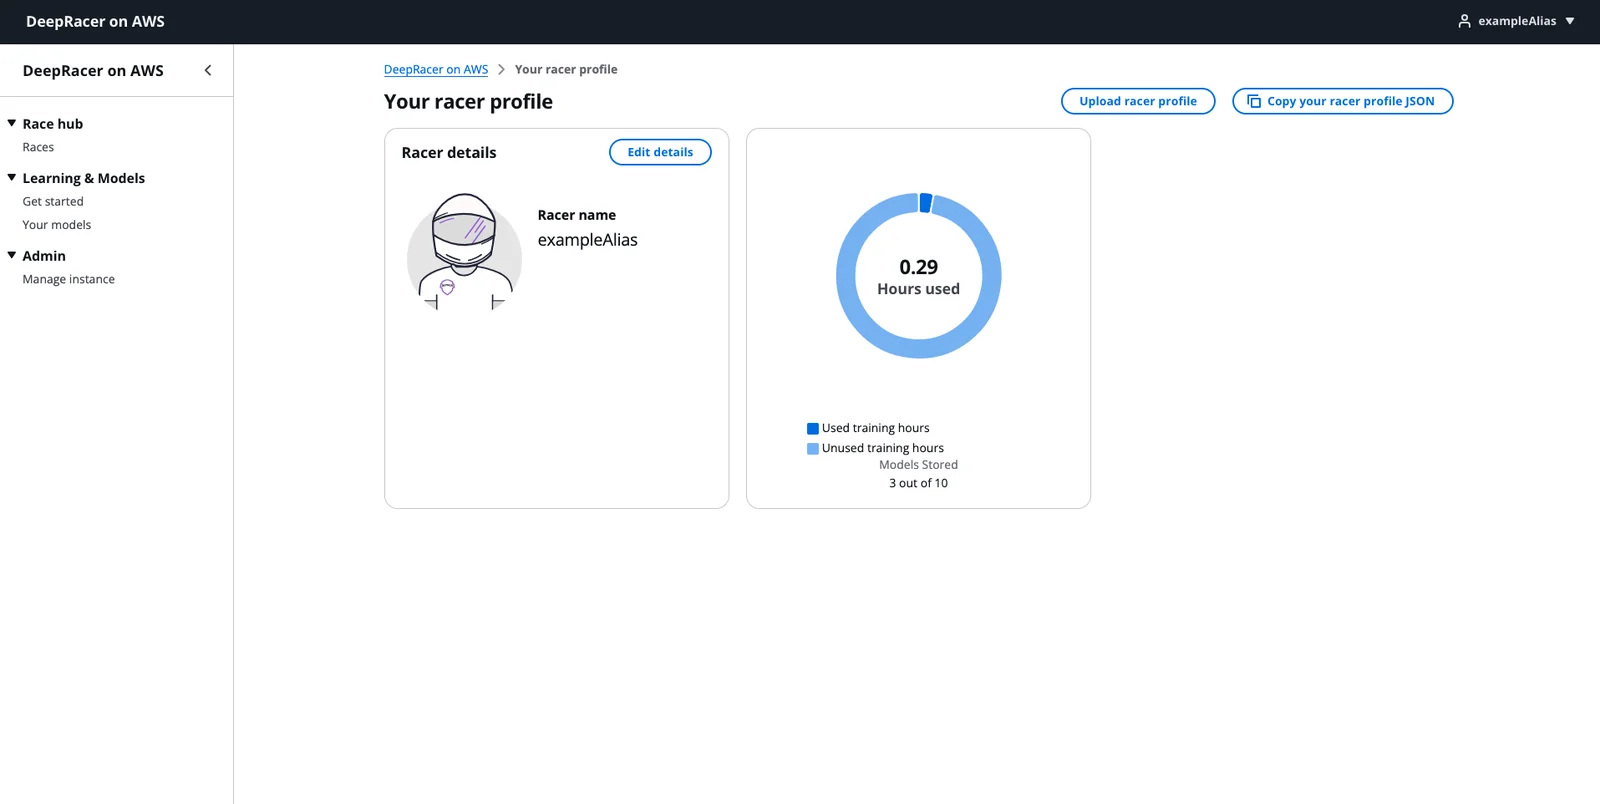Click the Used training hours legend label
The image size is (1600, 804).
[x=876, y=428]
